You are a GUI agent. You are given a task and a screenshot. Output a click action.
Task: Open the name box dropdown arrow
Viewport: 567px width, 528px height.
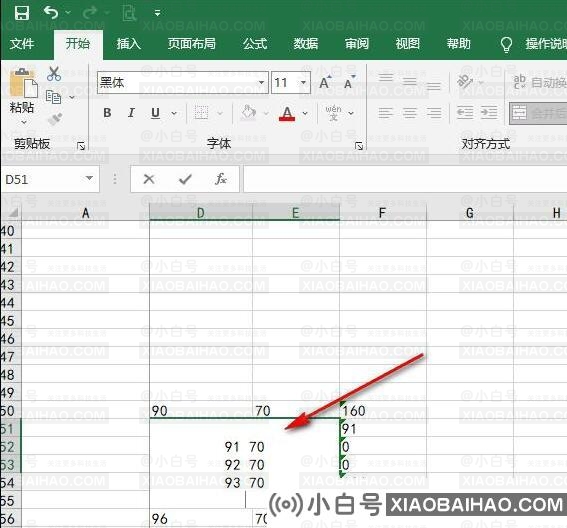[x=89, y=179]
